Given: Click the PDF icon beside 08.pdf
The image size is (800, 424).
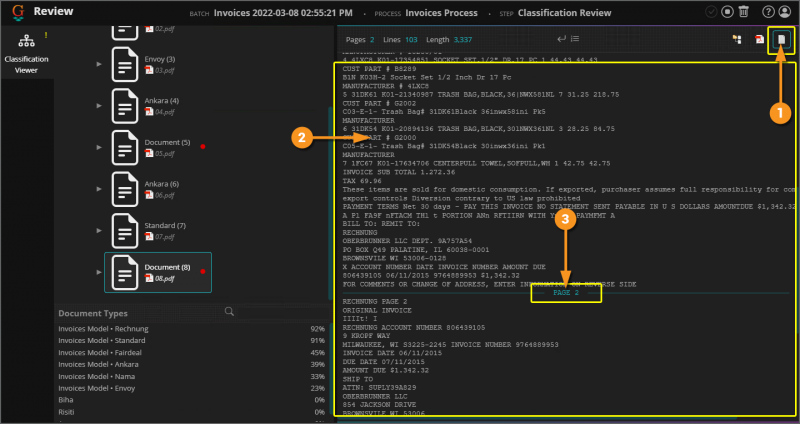Looking at the screenshot, I should [149, 279].
